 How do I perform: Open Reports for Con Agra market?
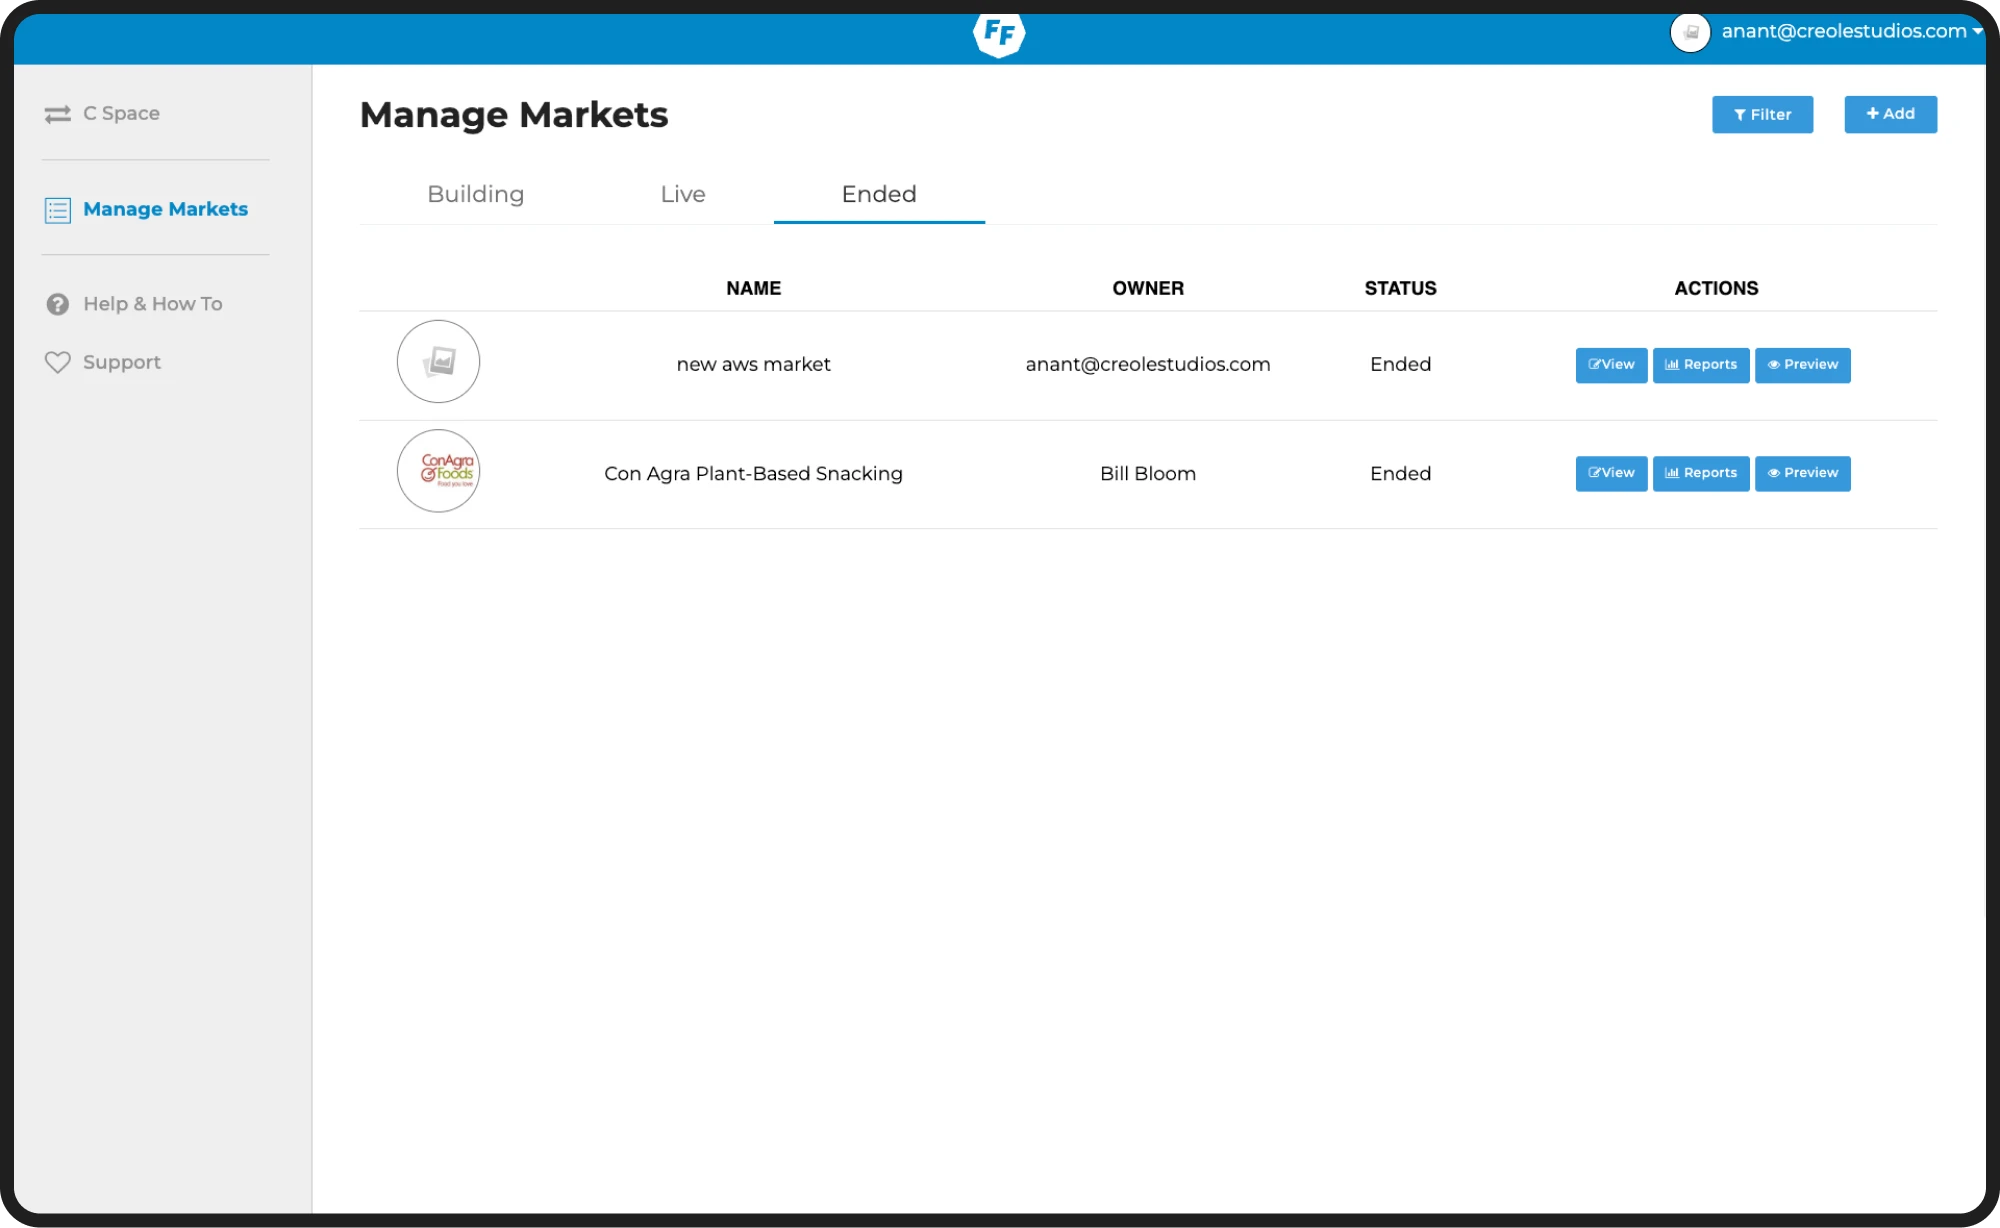(1701, 474)
